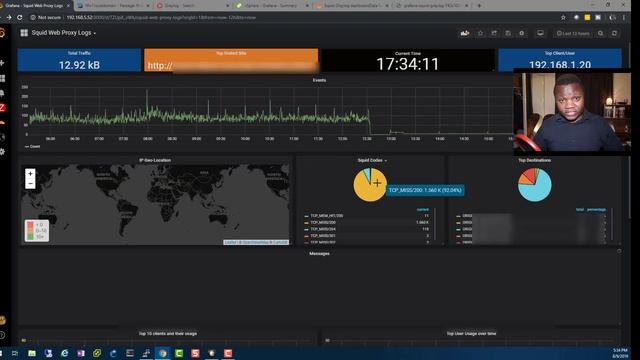
Task: Click the dashboards grid icon beside the title
Action: point(24,33)
